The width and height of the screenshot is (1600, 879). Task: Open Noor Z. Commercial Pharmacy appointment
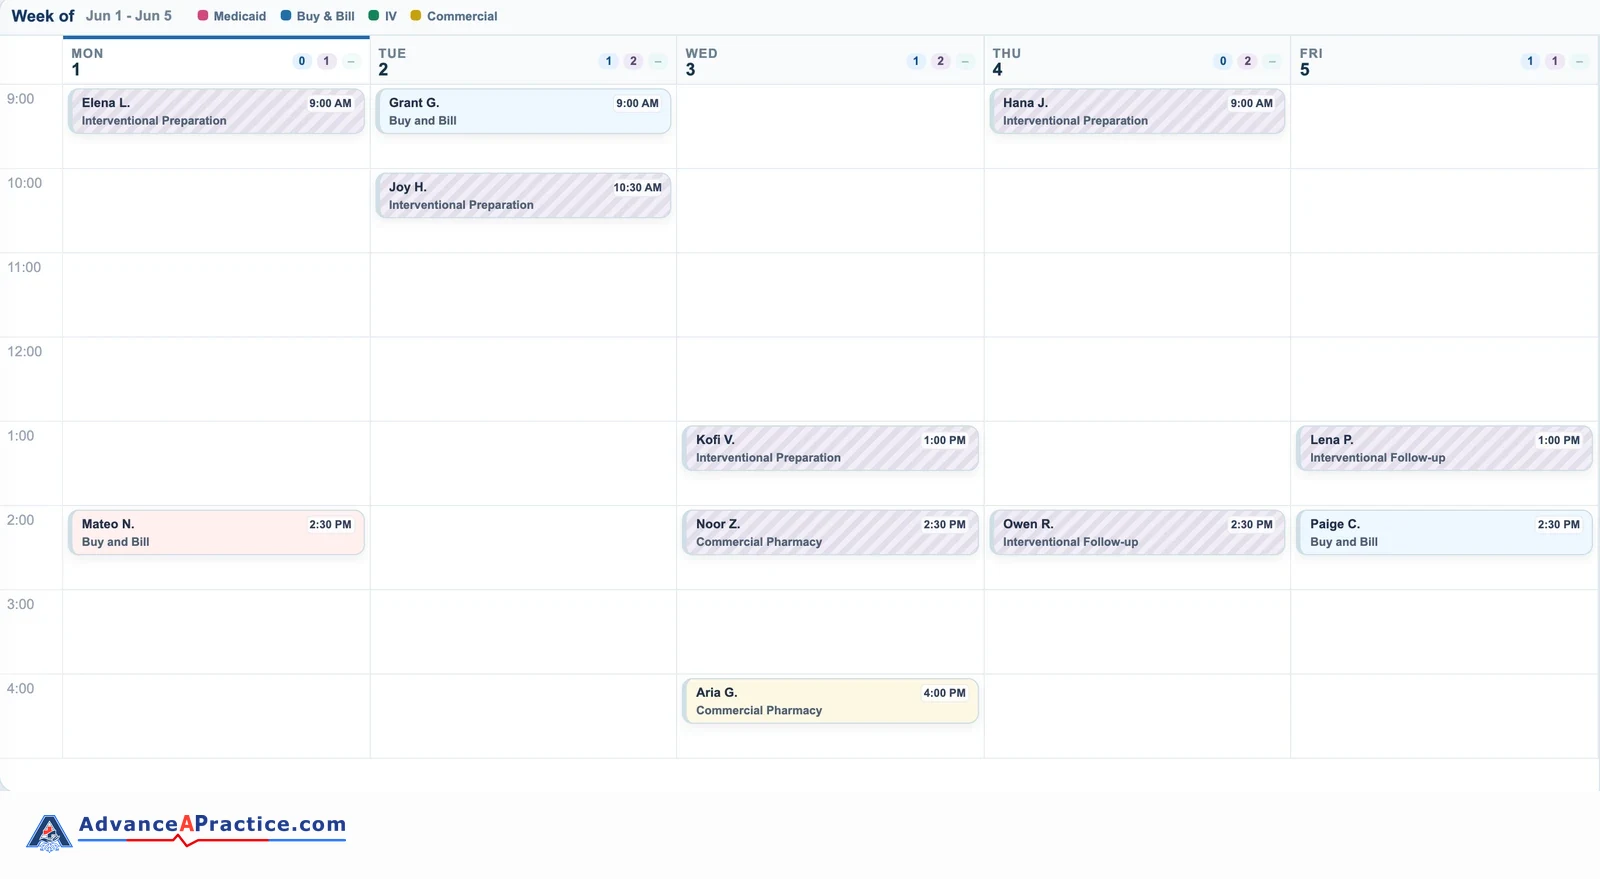tap(830, 532)
